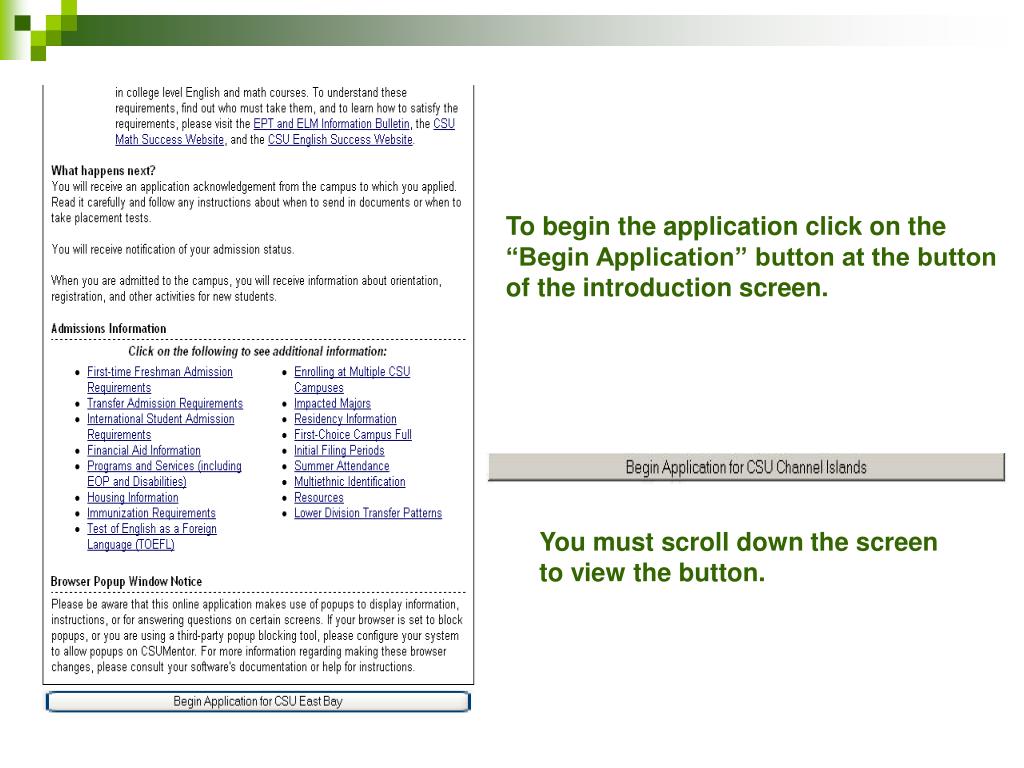Viewport: 1024px width, 768px height.
Task: Click 'You must scroll down the screen' slide text
Action: coord(739,542)
